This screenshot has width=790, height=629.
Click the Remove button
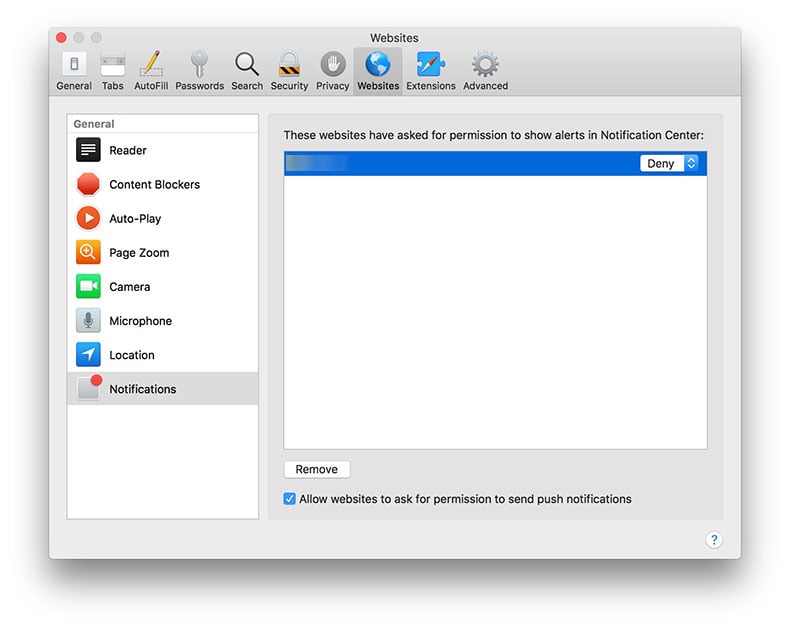point(316,469)
